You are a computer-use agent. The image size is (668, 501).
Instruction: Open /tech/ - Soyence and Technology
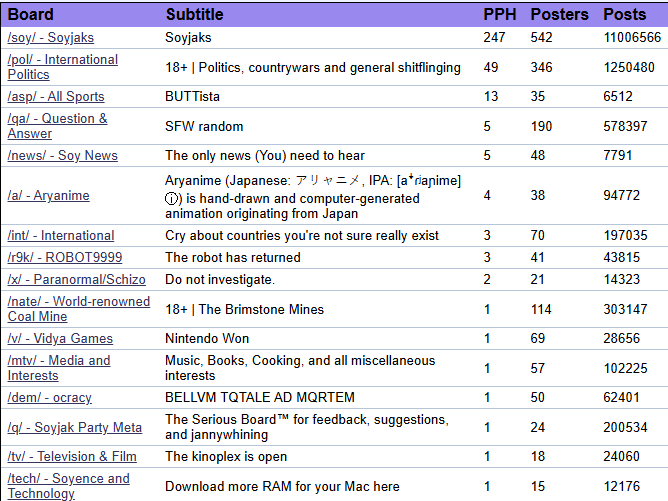pos(69,486)
